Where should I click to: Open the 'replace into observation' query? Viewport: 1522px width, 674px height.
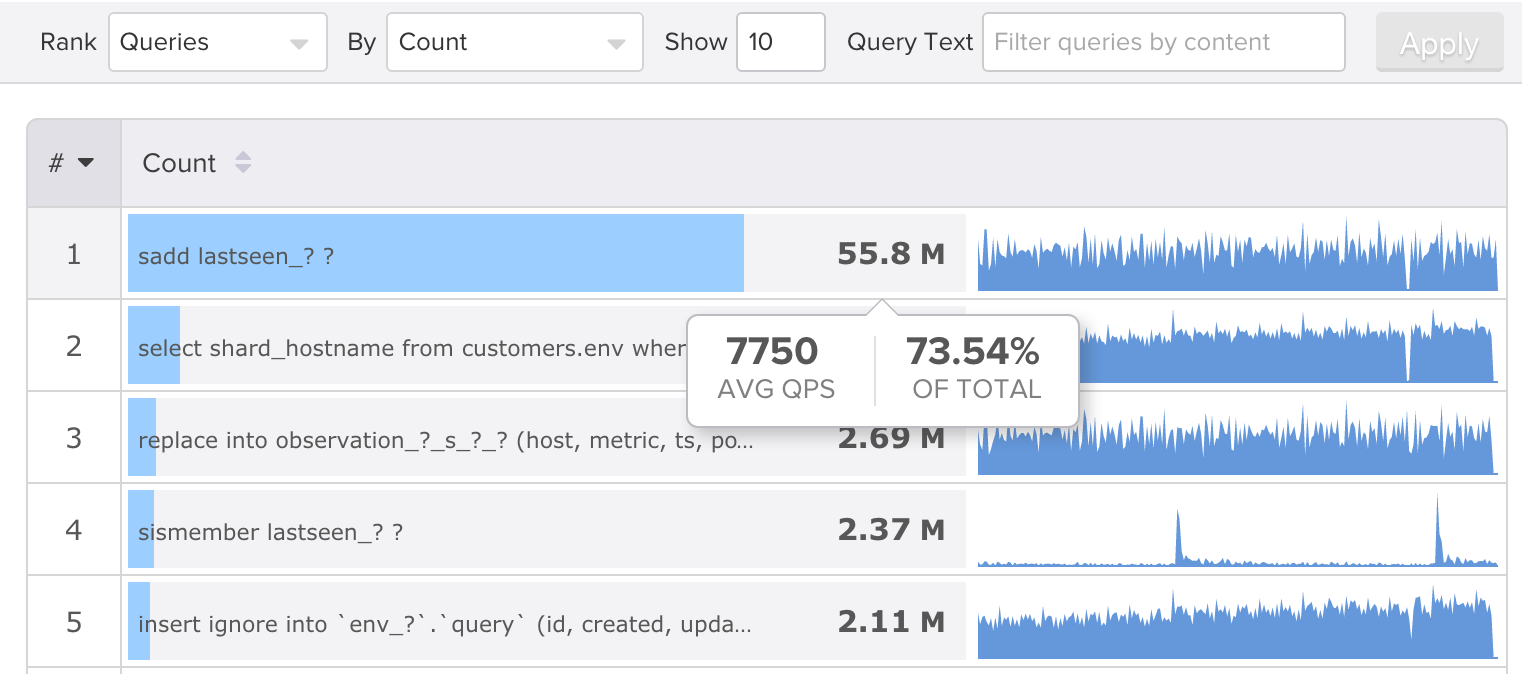[x=445, y=441]
